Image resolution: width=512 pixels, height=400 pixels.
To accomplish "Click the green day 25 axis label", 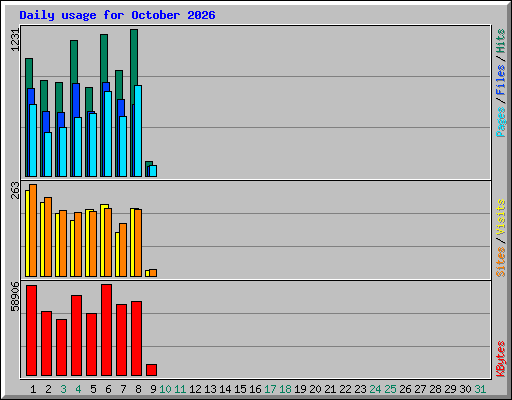I will [x=390, y=389].
